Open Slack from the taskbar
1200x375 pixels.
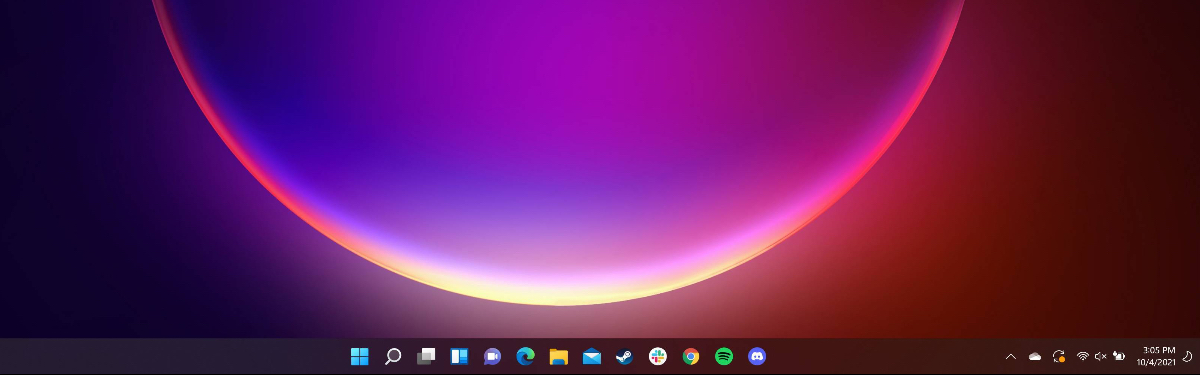(658, 356)
